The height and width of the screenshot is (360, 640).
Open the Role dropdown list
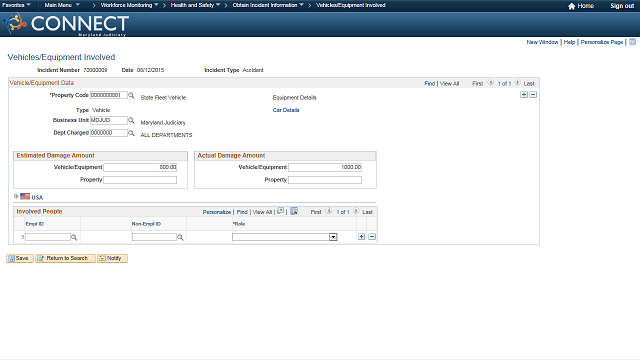333,237
